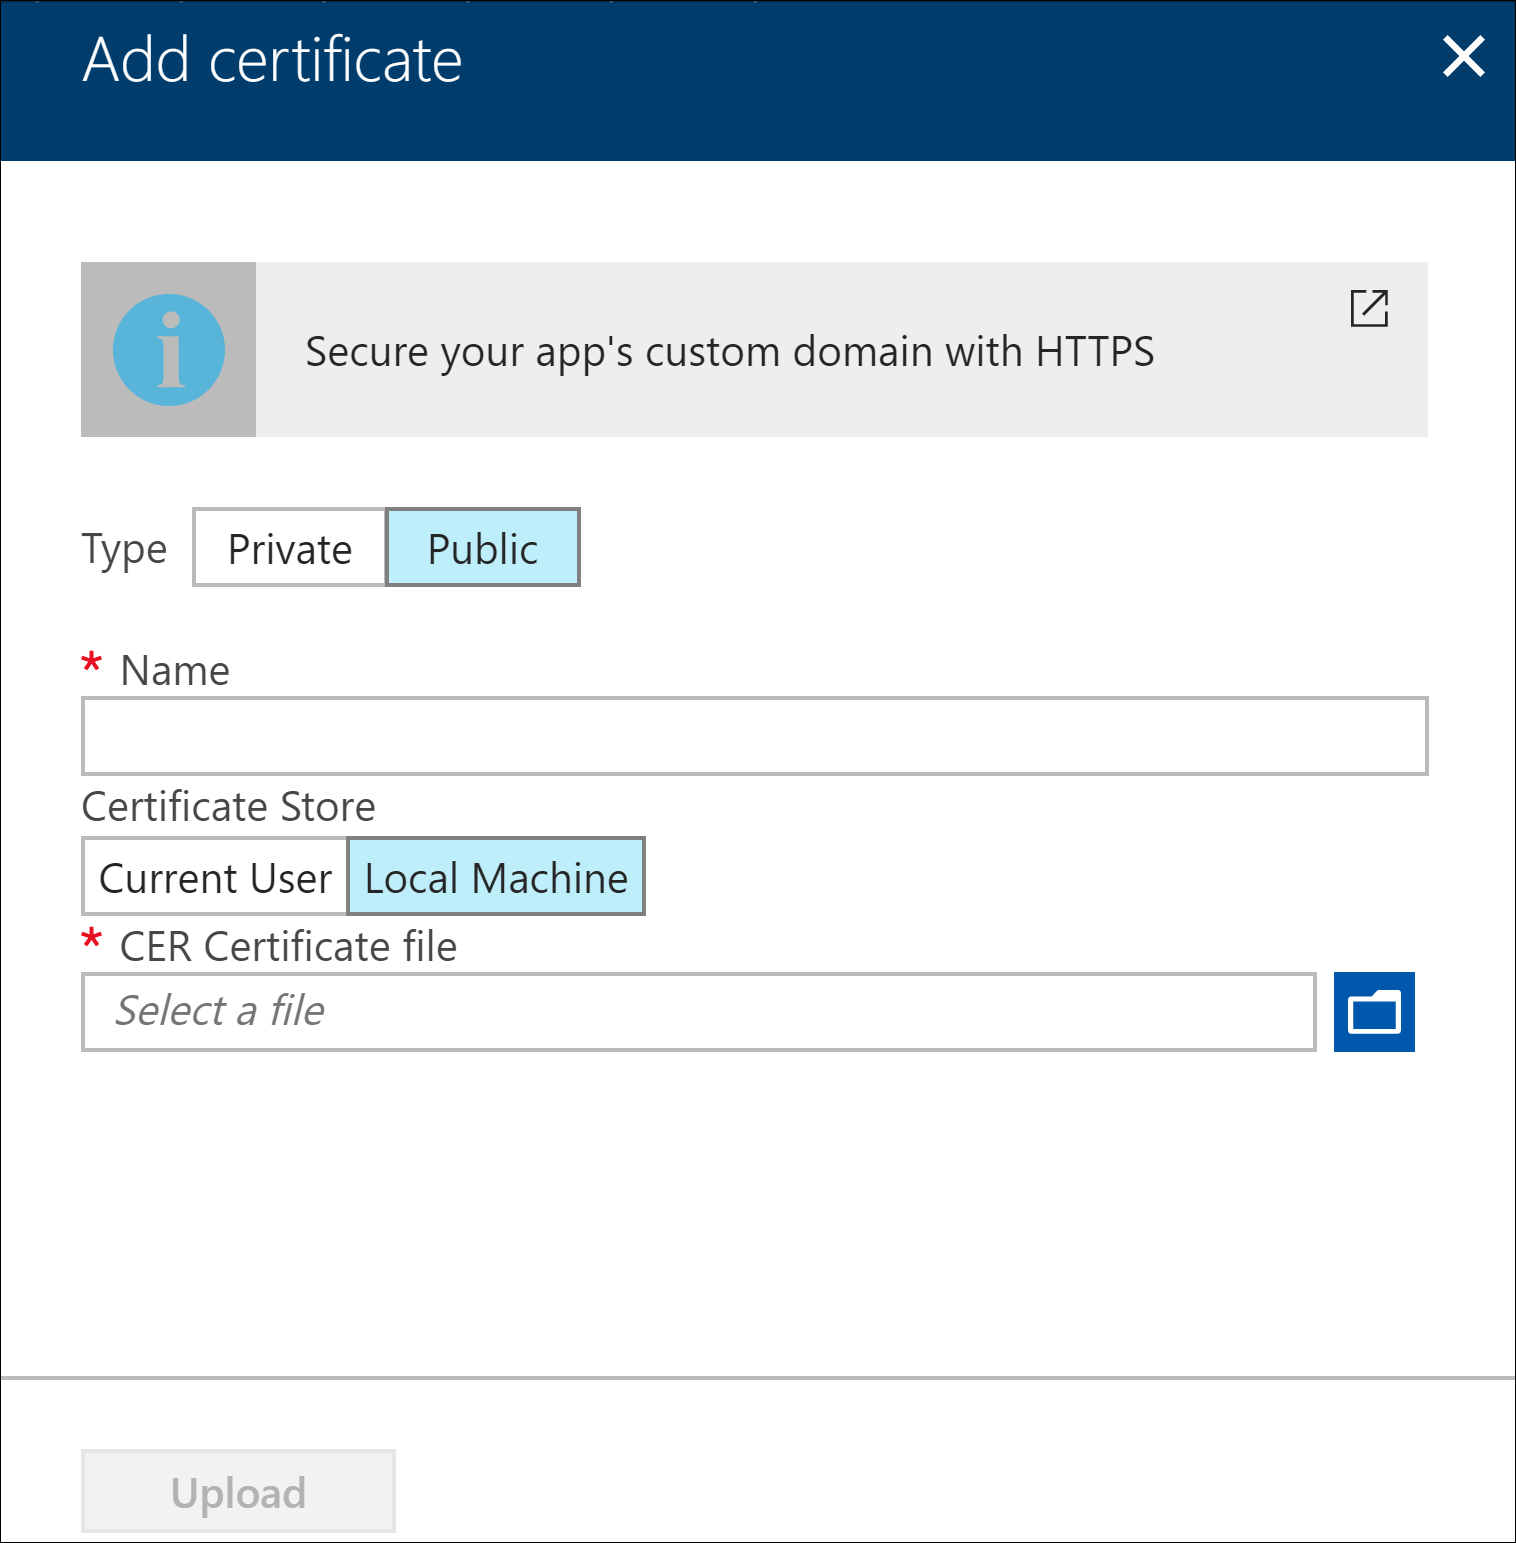Choose Local Machine certificate store
1516x1543 pixels.
[x=496, y=877]
